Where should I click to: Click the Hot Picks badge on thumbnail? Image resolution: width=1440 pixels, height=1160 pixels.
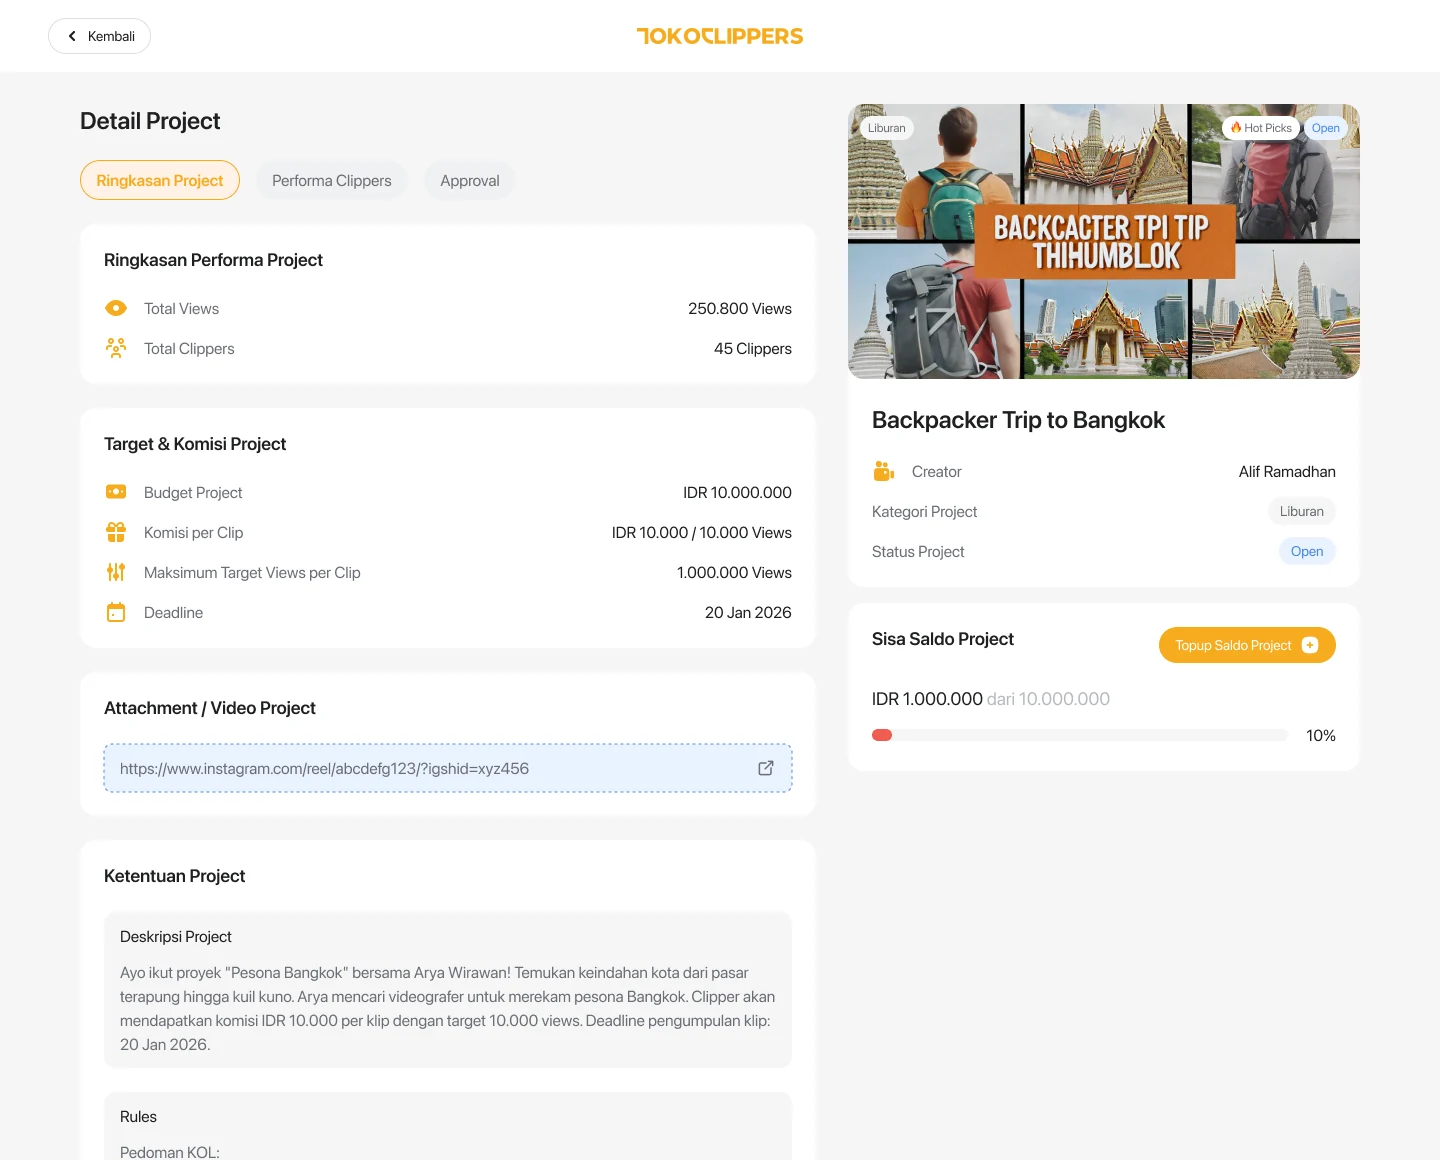[x=1261, y=128]
